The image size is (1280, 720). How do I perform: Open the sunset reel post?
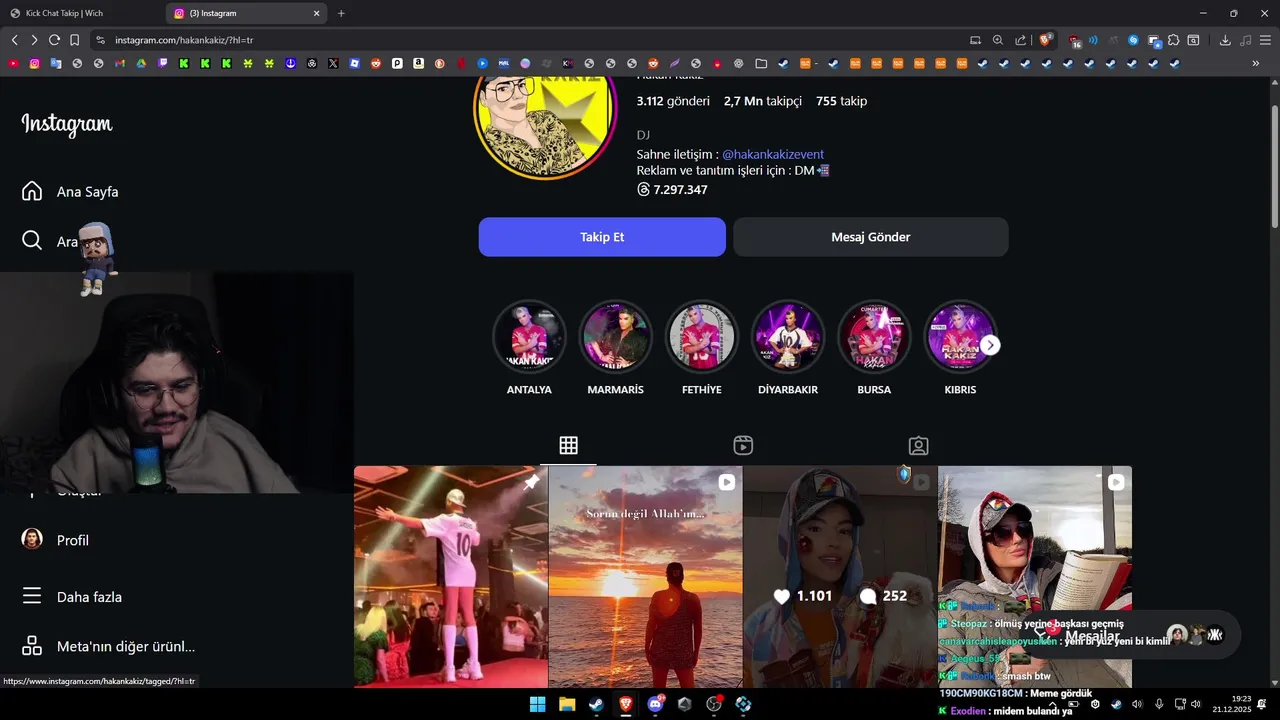(646, 577)
